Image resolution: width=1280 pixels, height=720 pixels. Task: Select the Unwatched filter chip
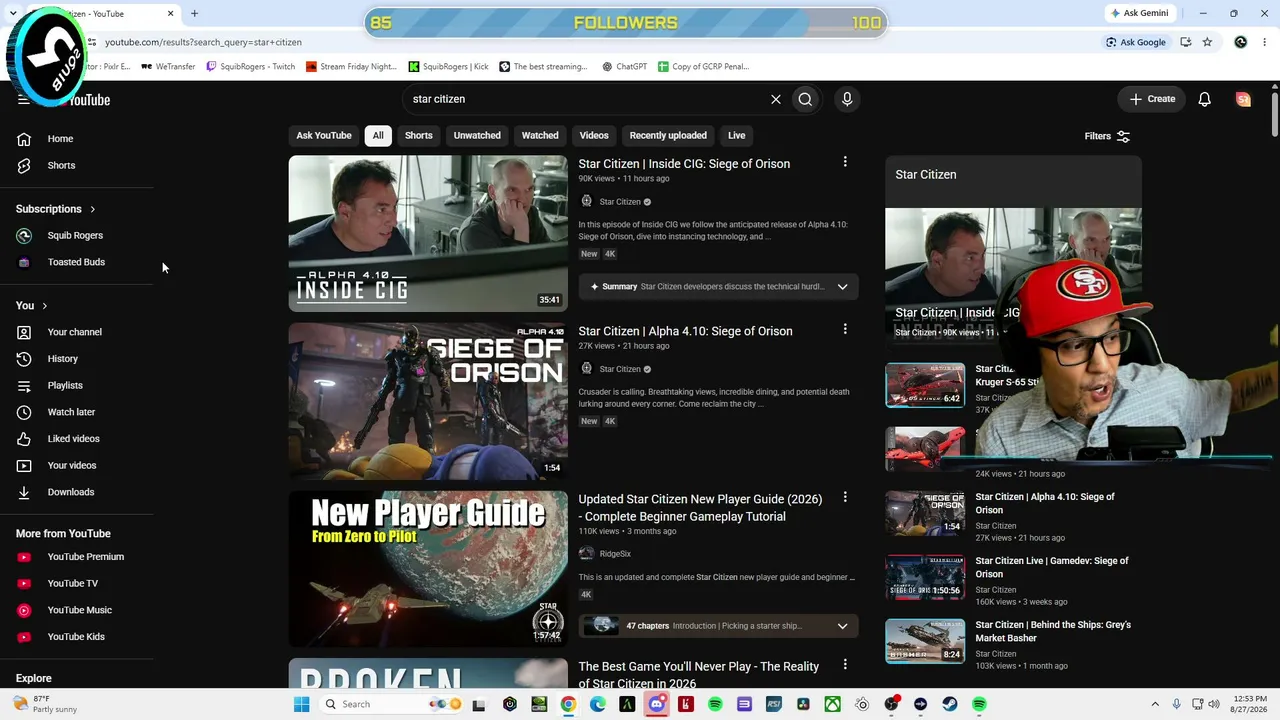pyautogui.click(x=477, y=136)
